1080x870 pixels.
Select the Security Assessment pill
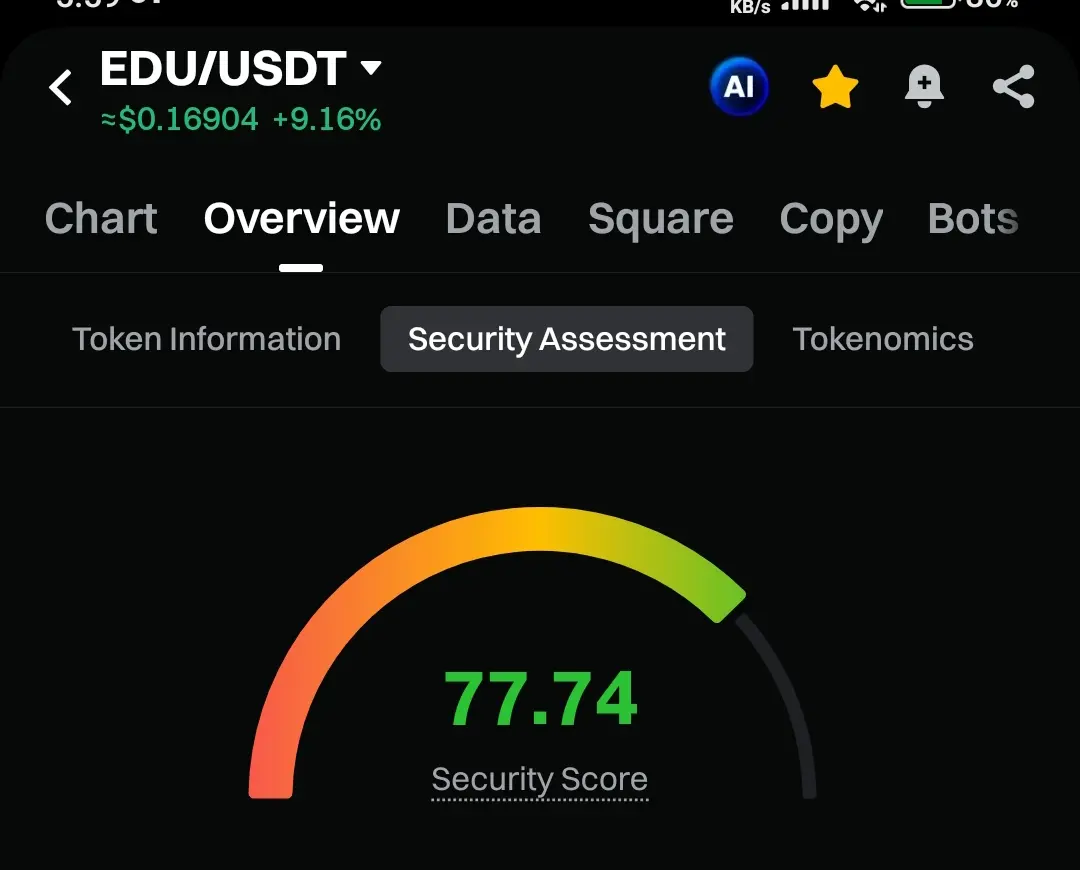pyautogui.click(x=567, y=339)
